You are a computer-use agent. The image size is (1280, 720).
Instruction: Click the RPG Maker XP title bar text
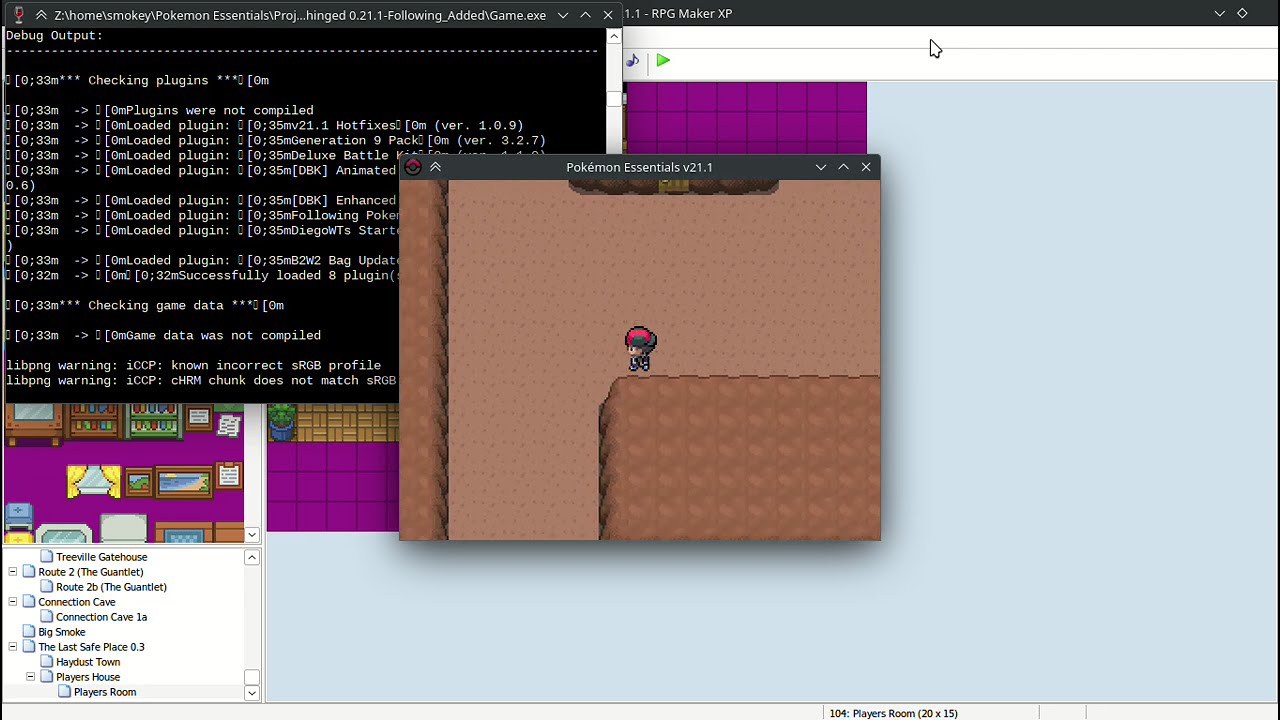pos(678,13)
